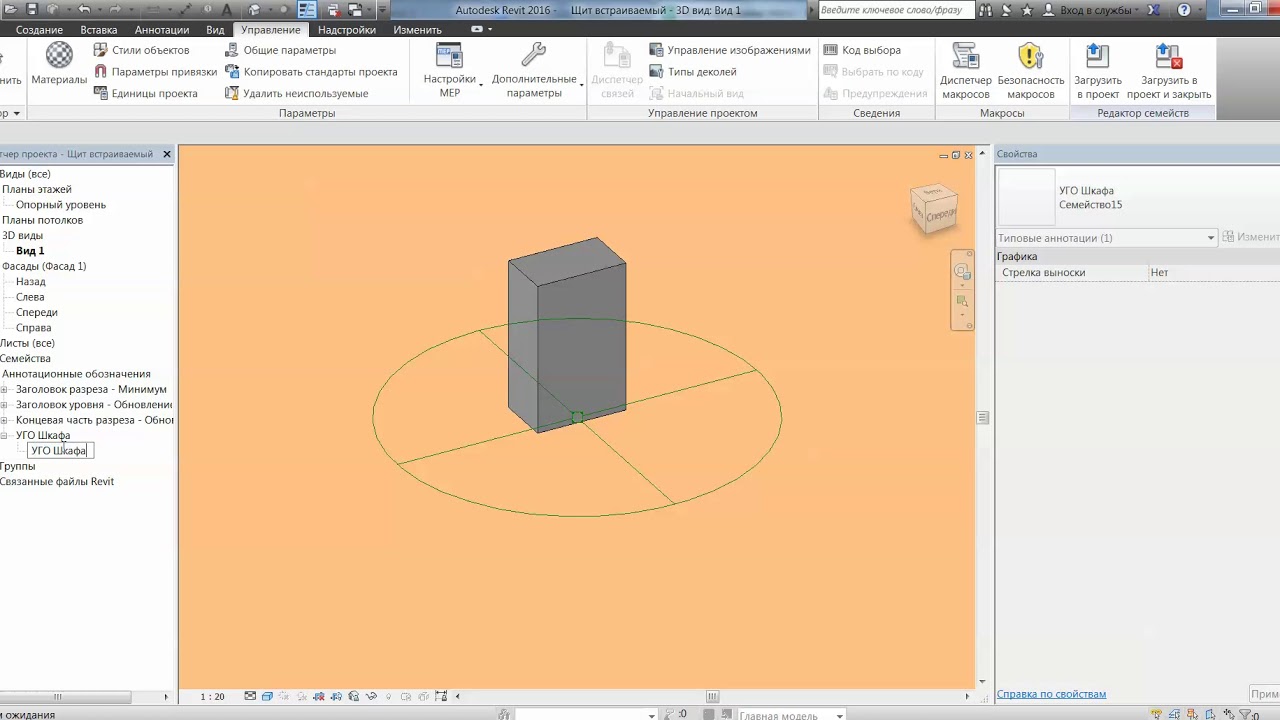Screen dimensions: 1280x720
Task: Click the Detail Level icon in view control bar
Action: pos(250,696)
